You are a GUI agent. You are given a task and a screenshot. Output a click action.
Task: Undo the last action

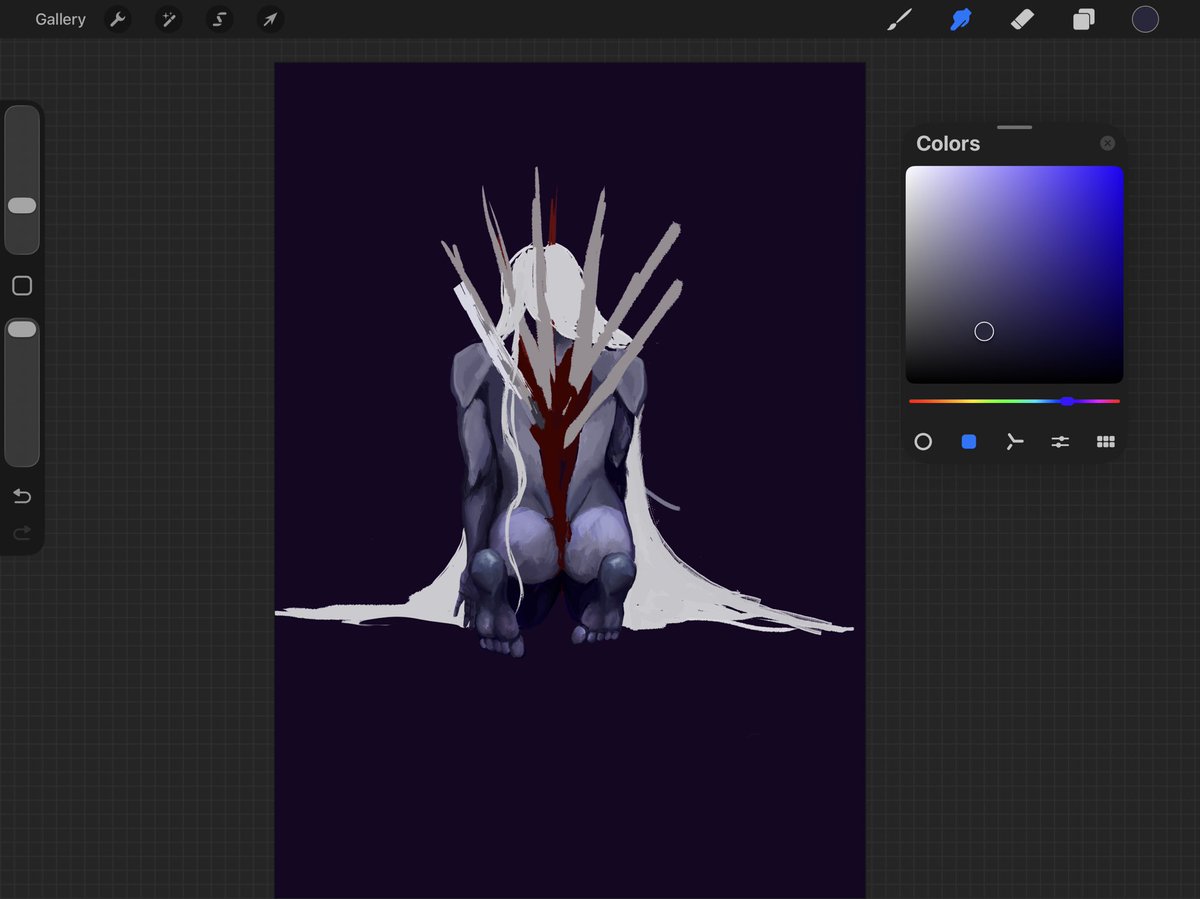22,496
